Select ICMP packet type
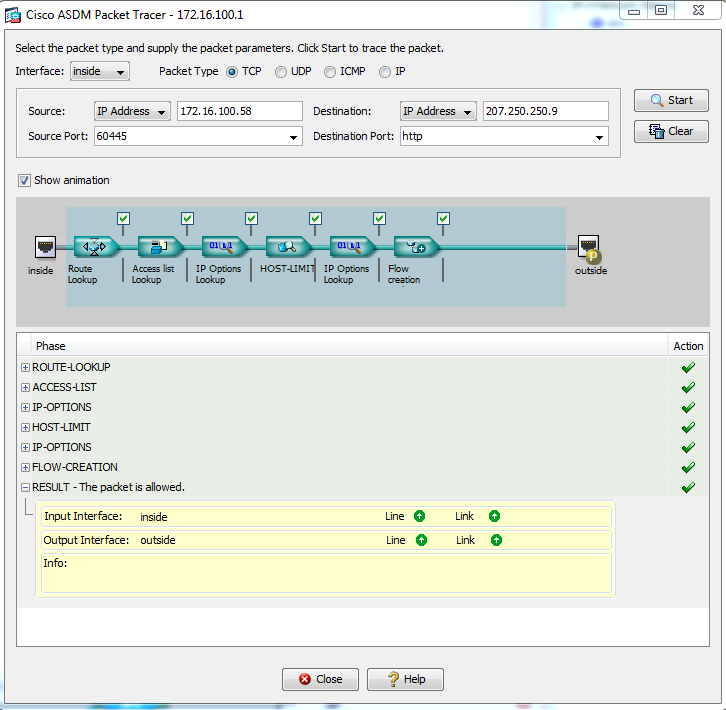 [330, 72]
